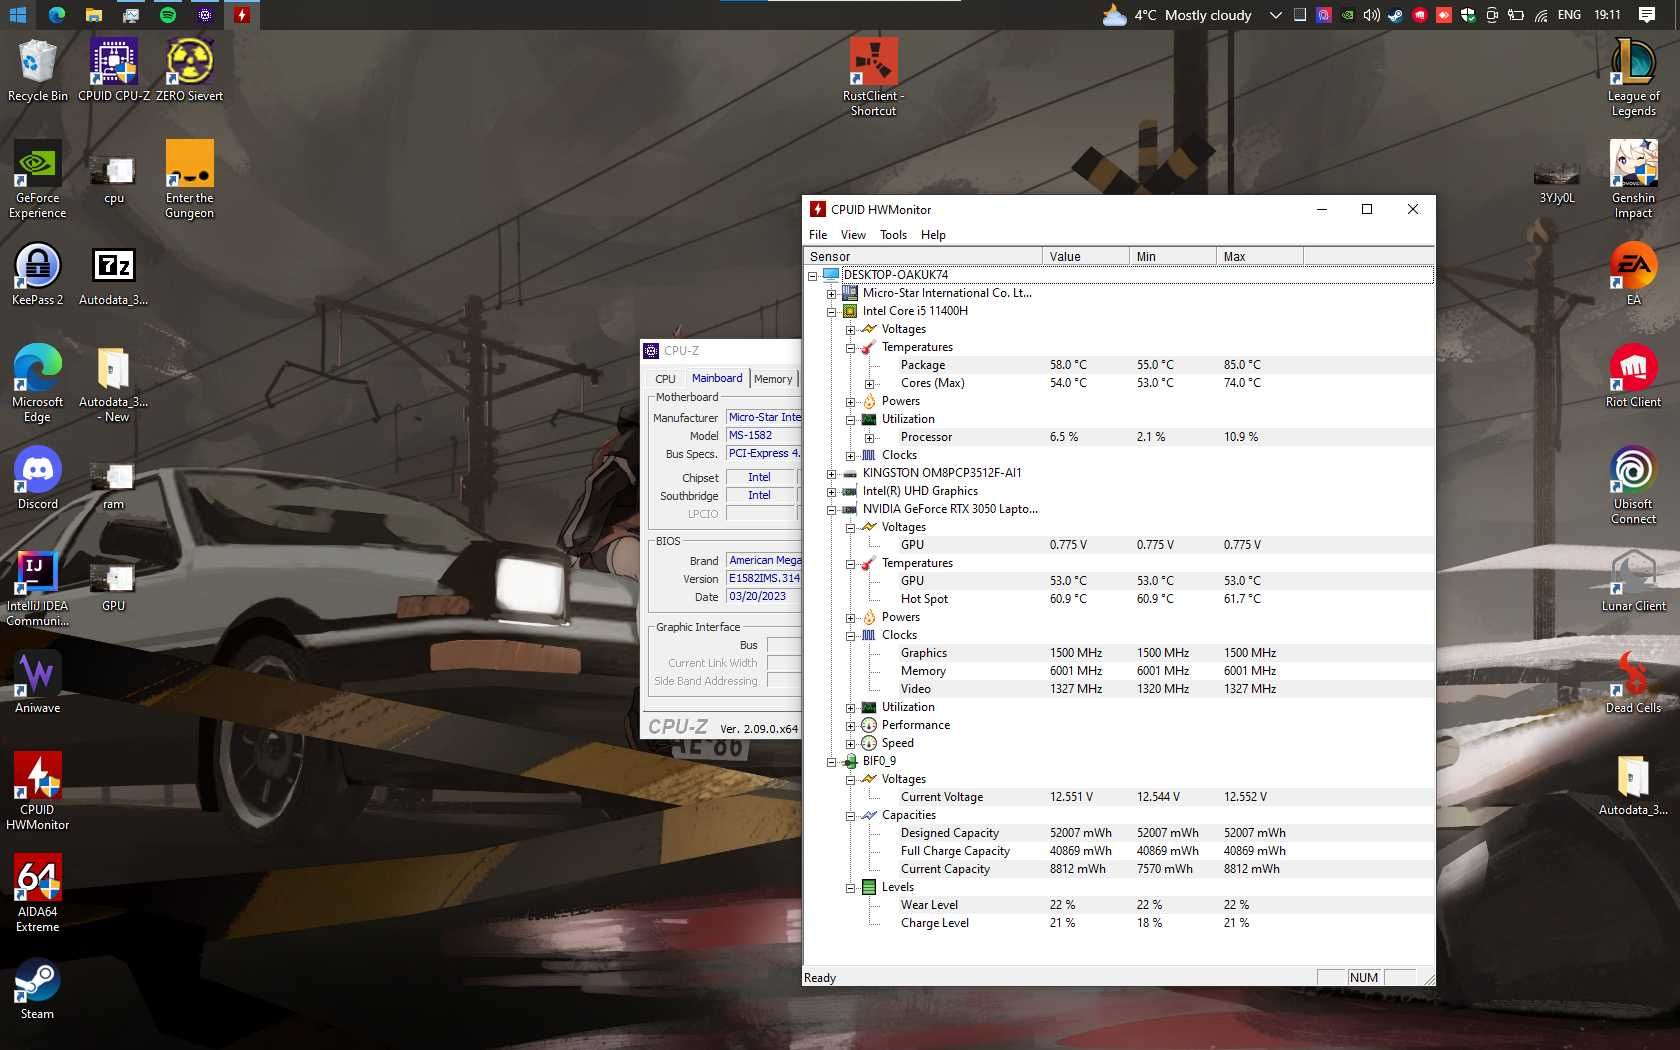Viewport: 1680px width, 1050px height.
Task: Open the taskbar clock showing 19:11
Action: pyautogui.click(x=1607, y=15)
